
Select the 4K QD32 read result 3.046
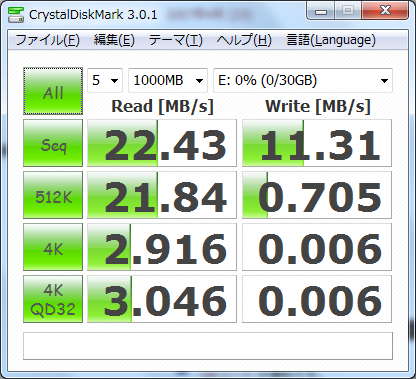pyautogui.click(x=162, y=299)
